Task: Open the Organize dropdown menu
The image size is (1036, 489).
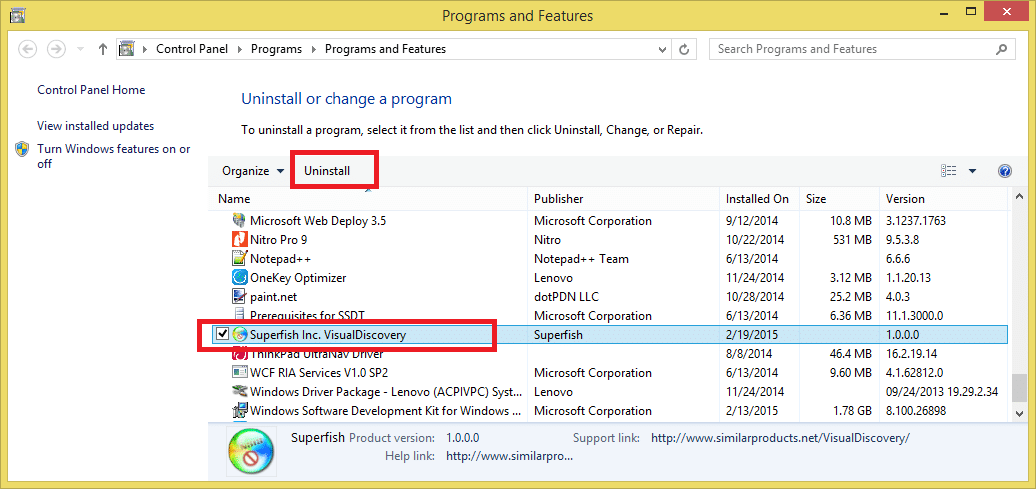Action: pos(253,171)
